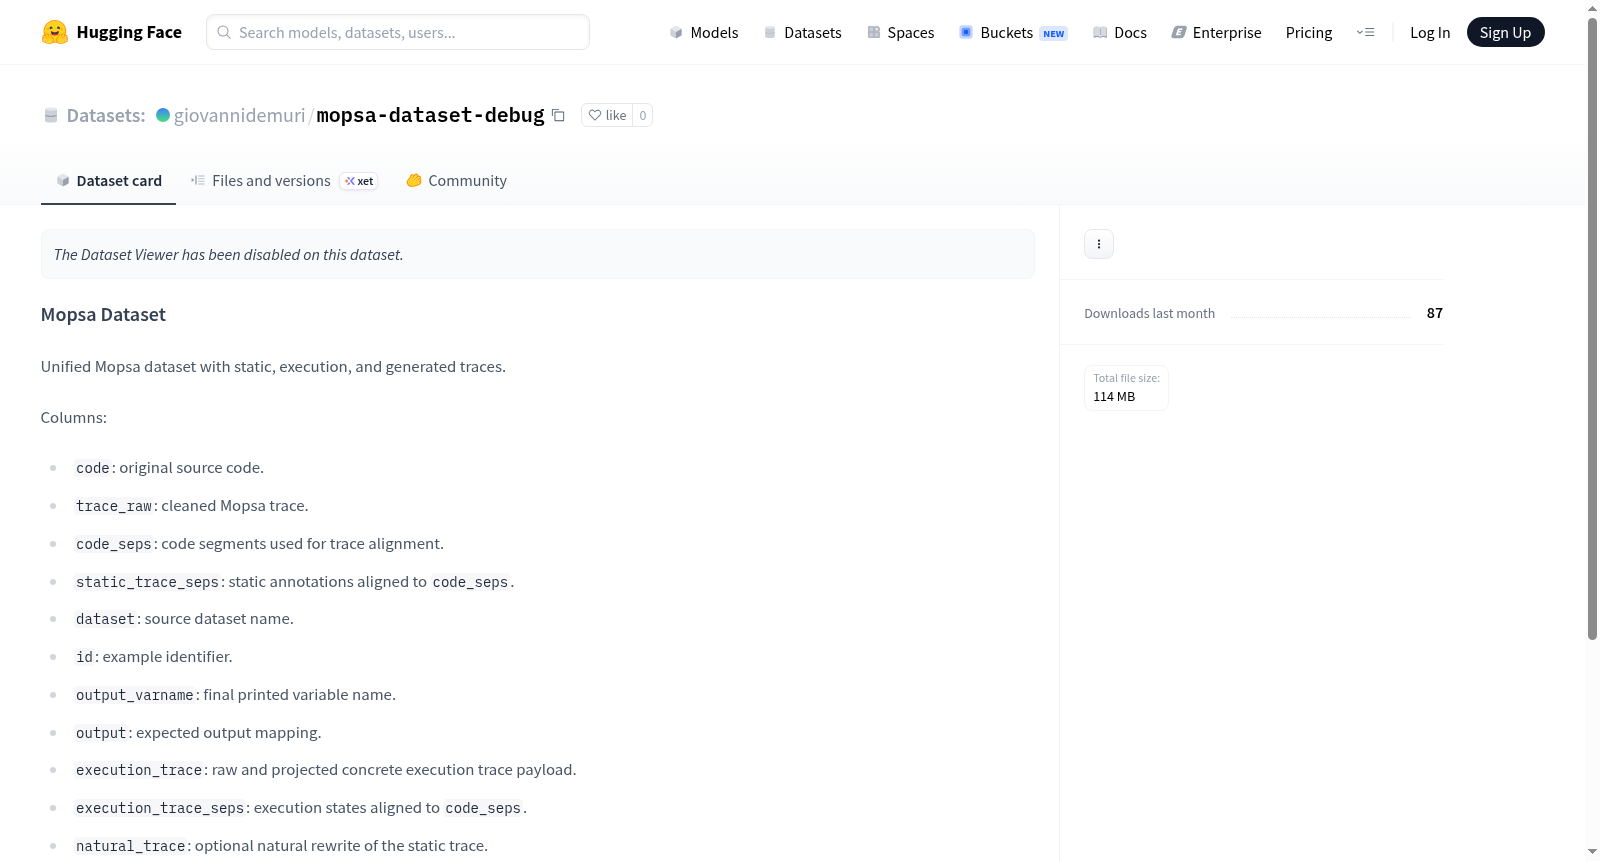Click the 'id' column entry

click(x=154, y=657)
